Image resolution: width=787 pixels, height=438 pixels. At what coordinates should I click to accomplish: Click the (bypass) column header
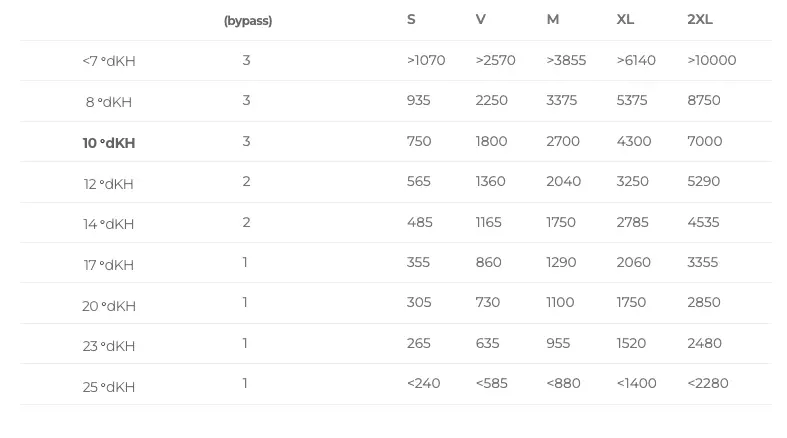[248, 21]
